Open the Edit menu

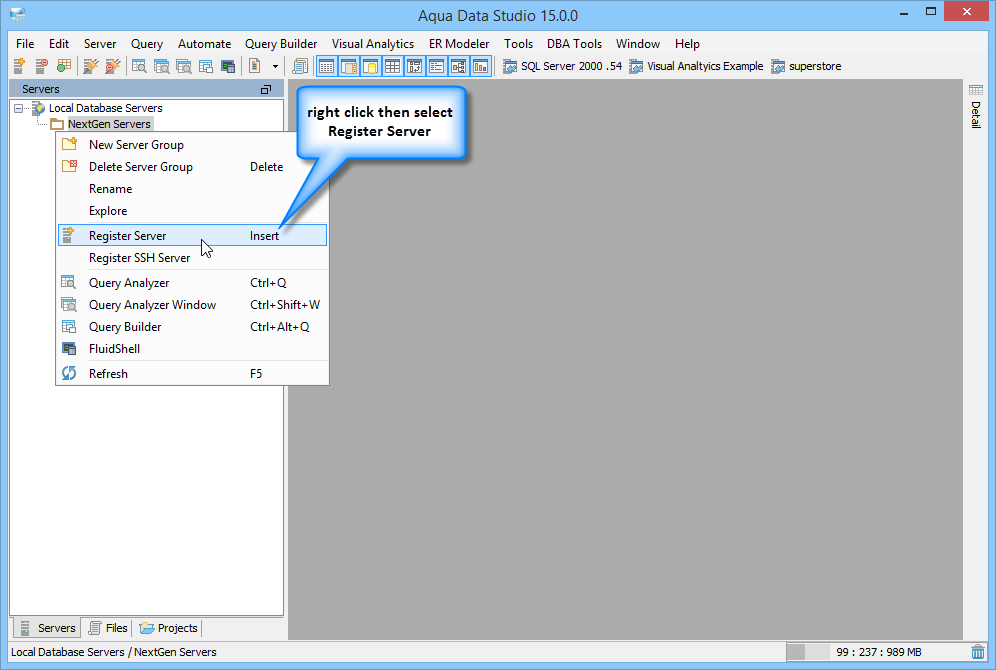click(x=59, y=44)
